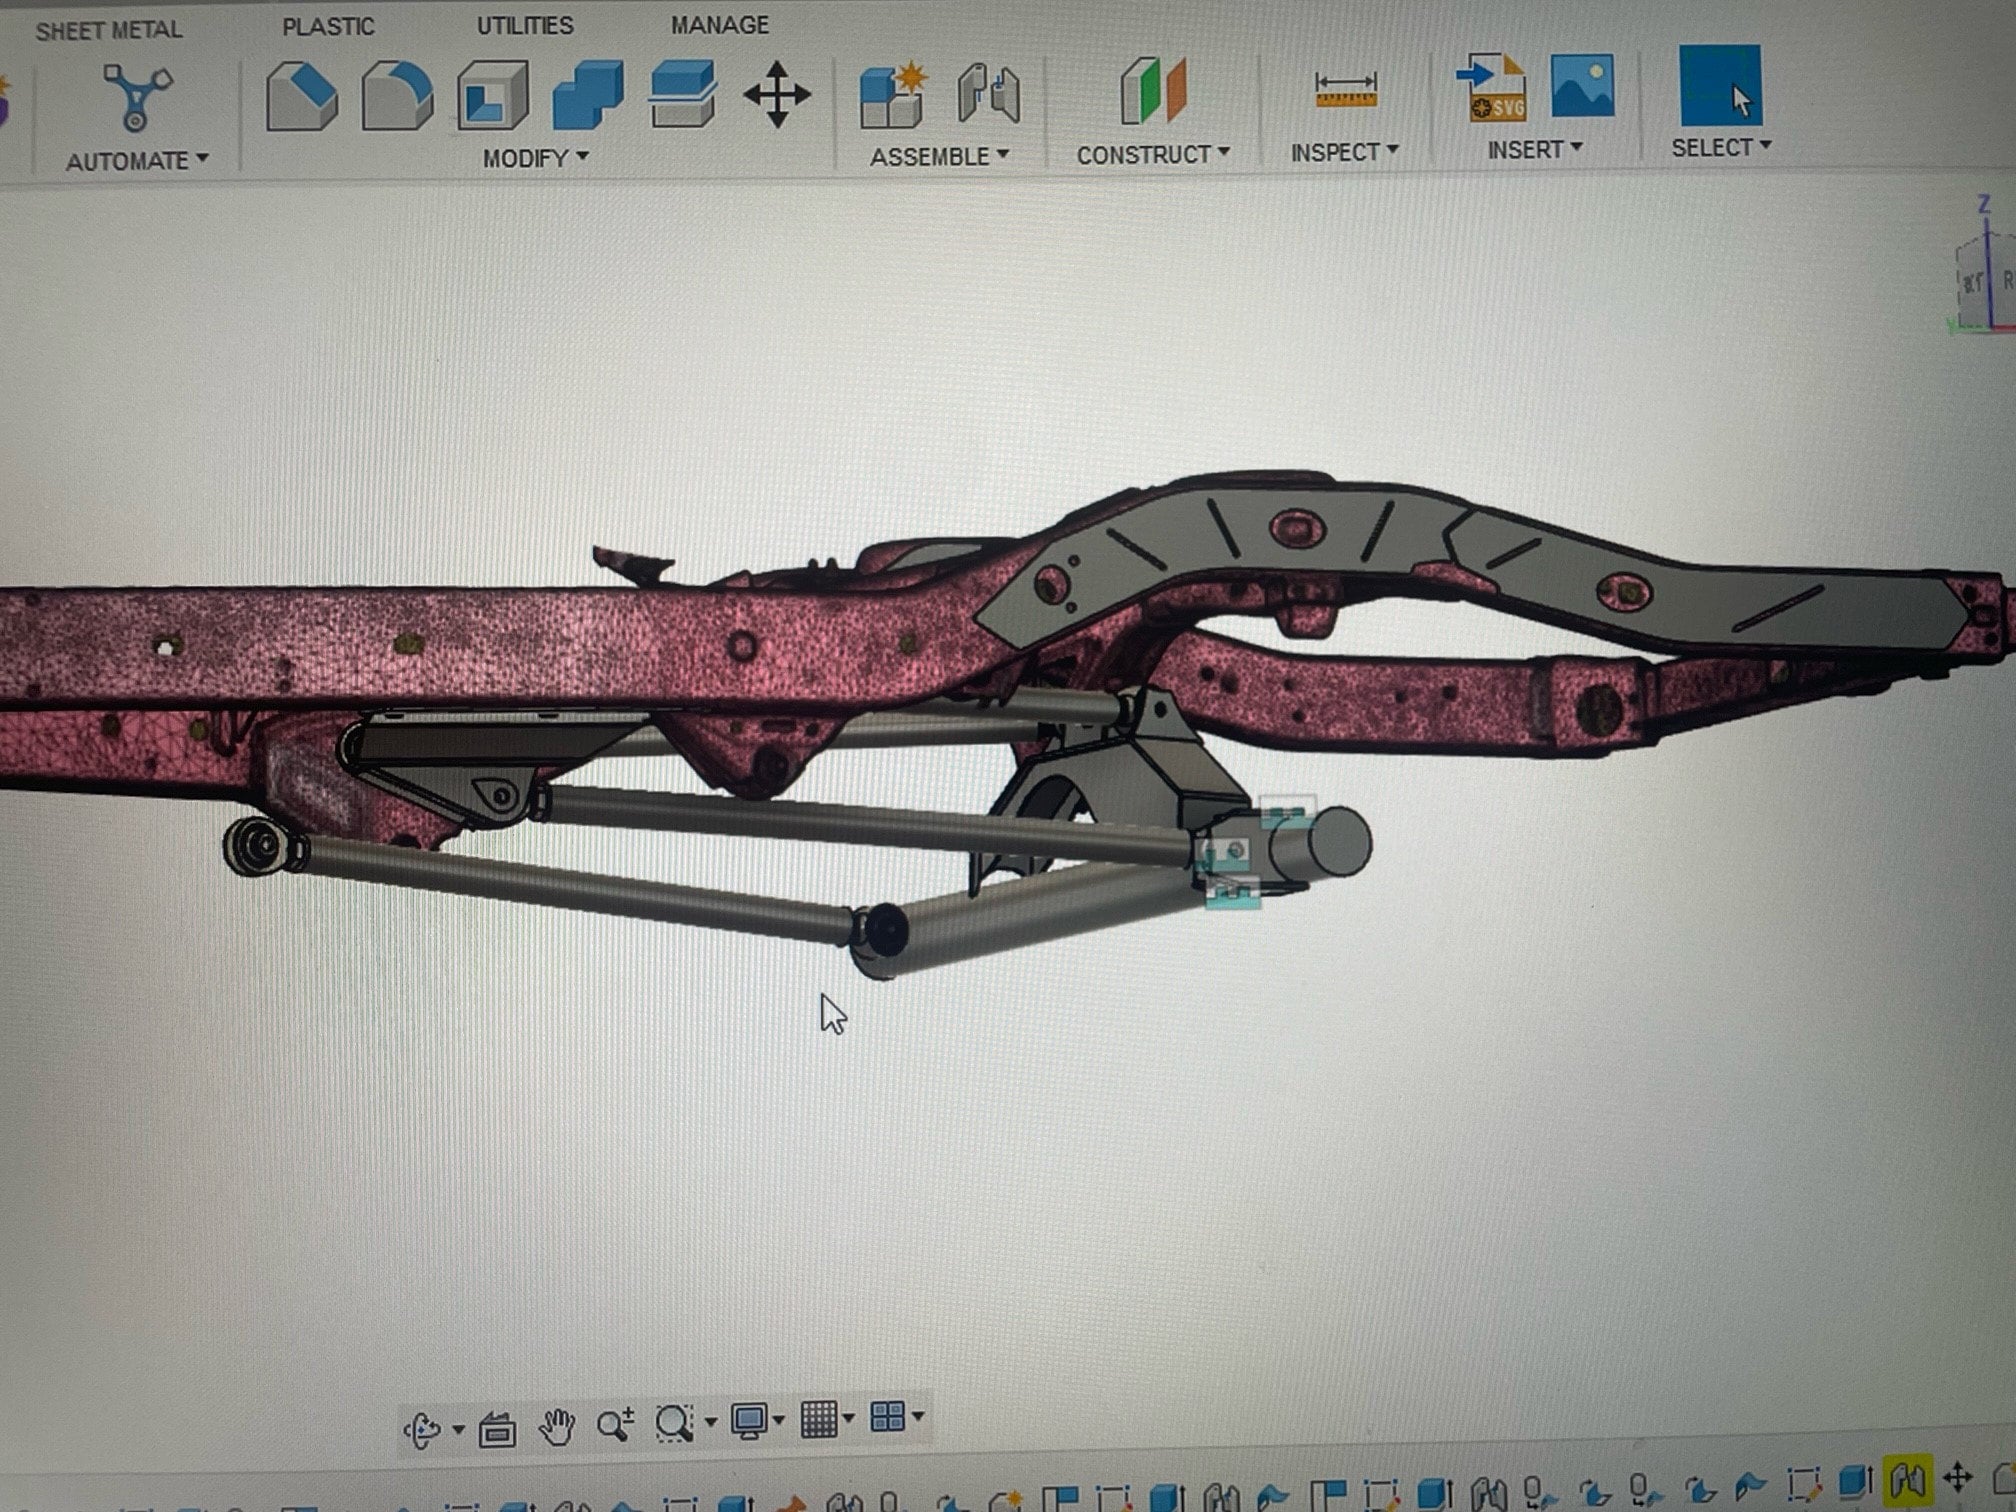The image size is (2016, 1512).
Task: Create a New Component
Action: coord(893,95)
